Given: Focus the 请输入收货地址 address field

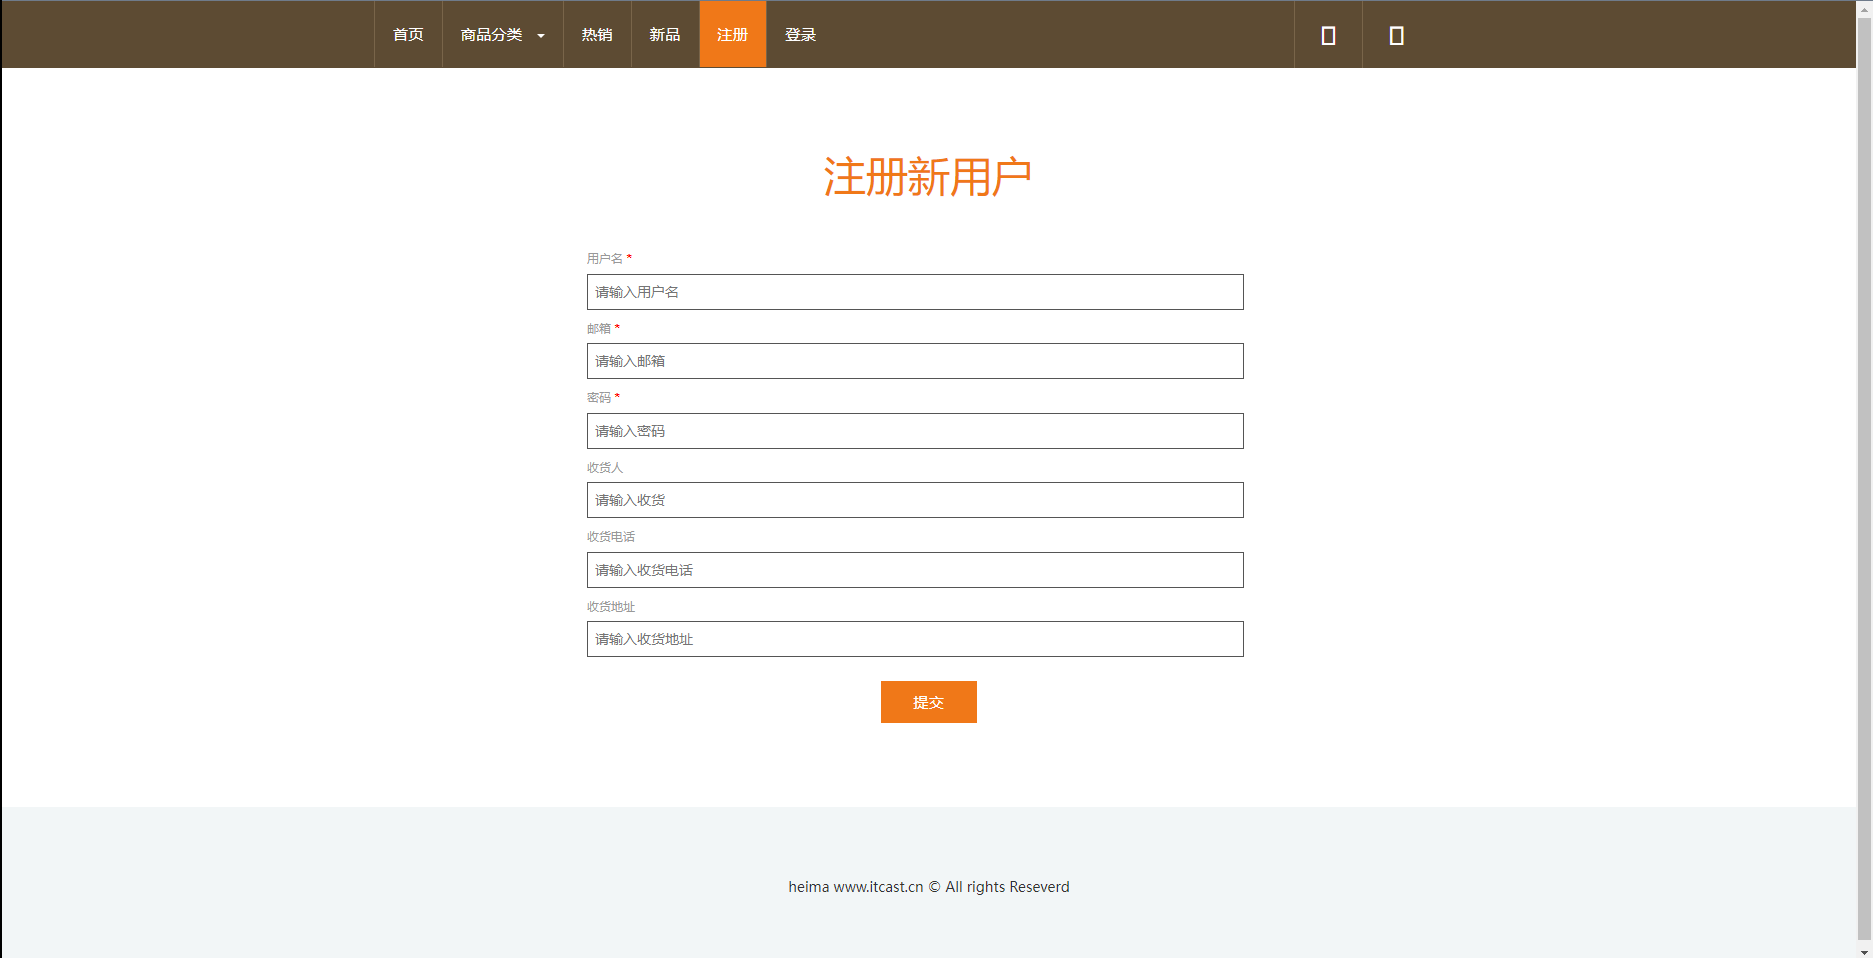Looking at the screenshot, I should tap(915, 639).
